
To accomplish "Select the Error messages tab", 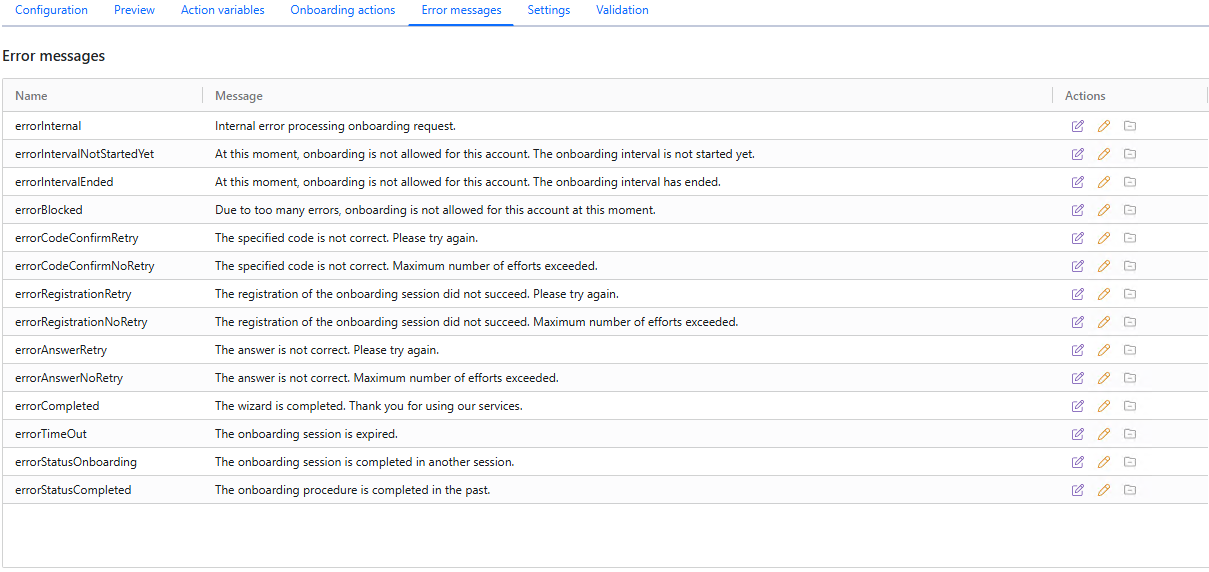I will coord(461,10).
